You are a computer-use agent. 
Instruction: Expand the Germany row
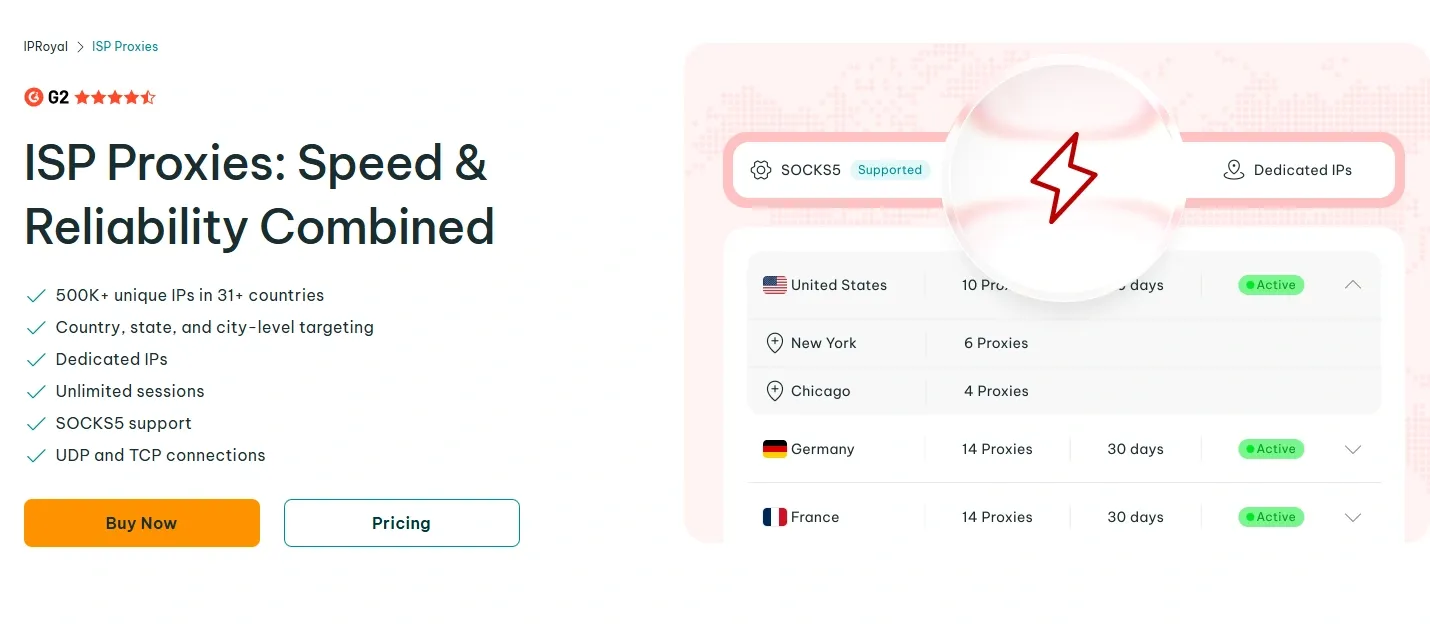pos(1353,449)
